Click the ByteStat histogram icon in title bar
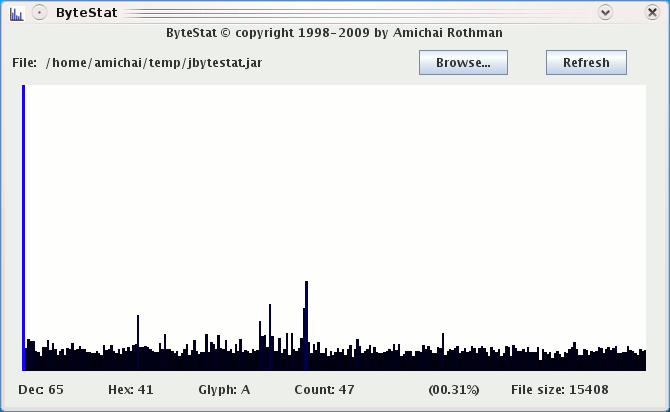670x412 pixels. tap(16, 13)
